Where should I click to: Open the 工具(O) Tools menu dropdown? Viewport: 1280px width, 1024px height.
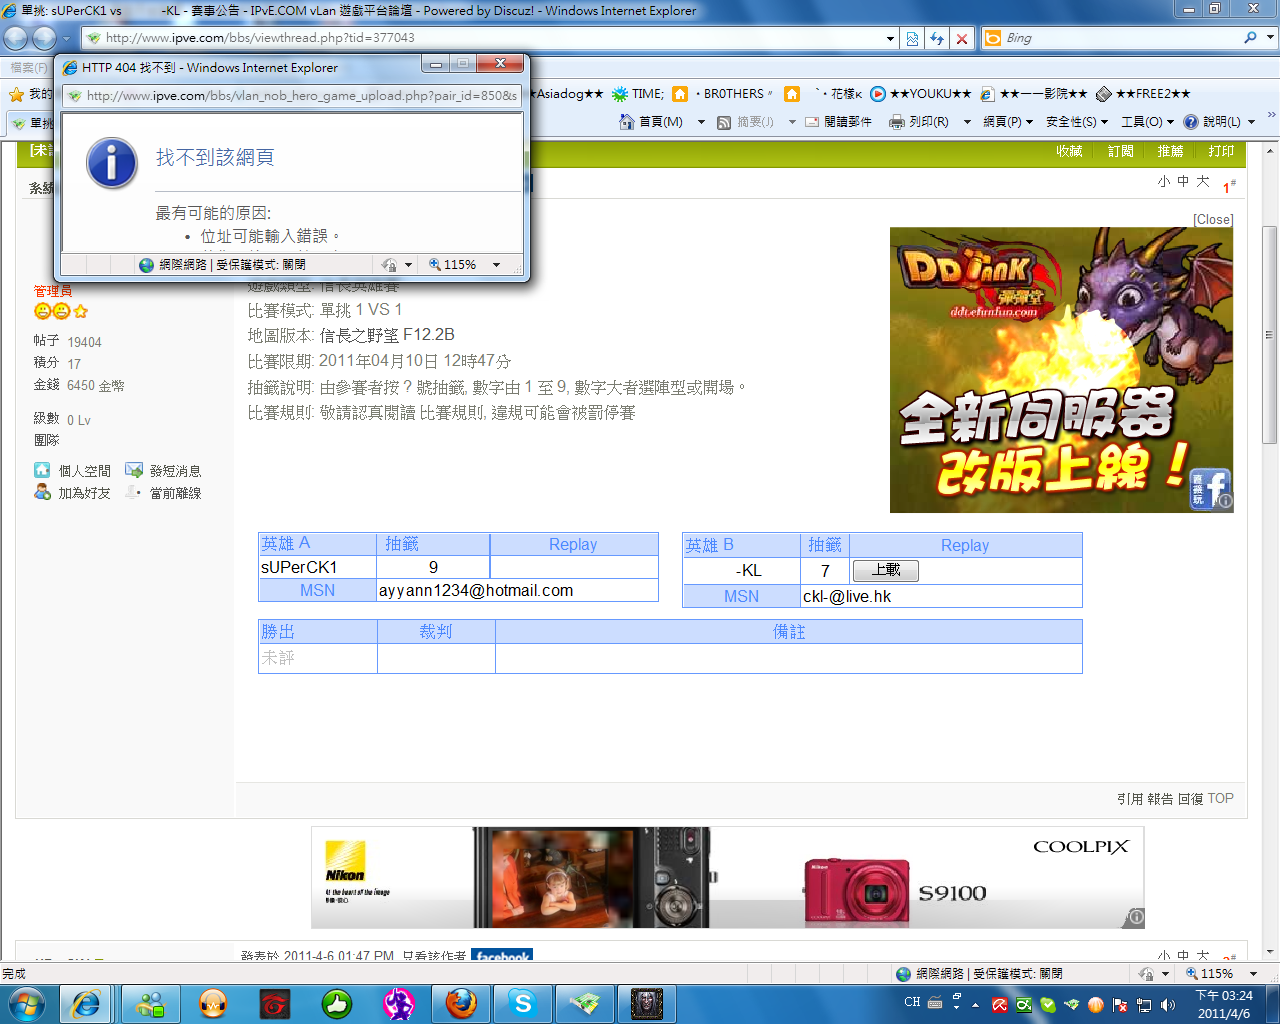coord(1148,122)
